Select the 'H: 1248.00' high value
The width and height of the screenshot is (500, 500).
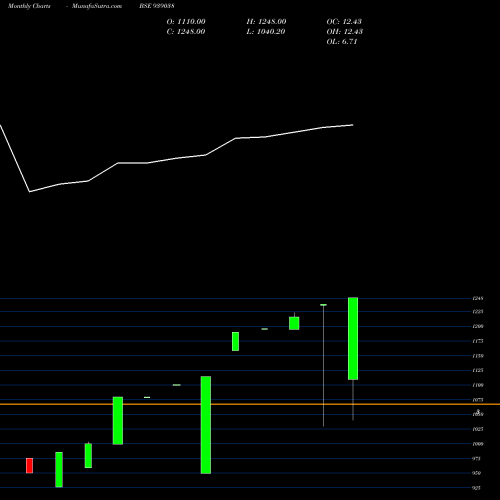[x=266, y=21]
